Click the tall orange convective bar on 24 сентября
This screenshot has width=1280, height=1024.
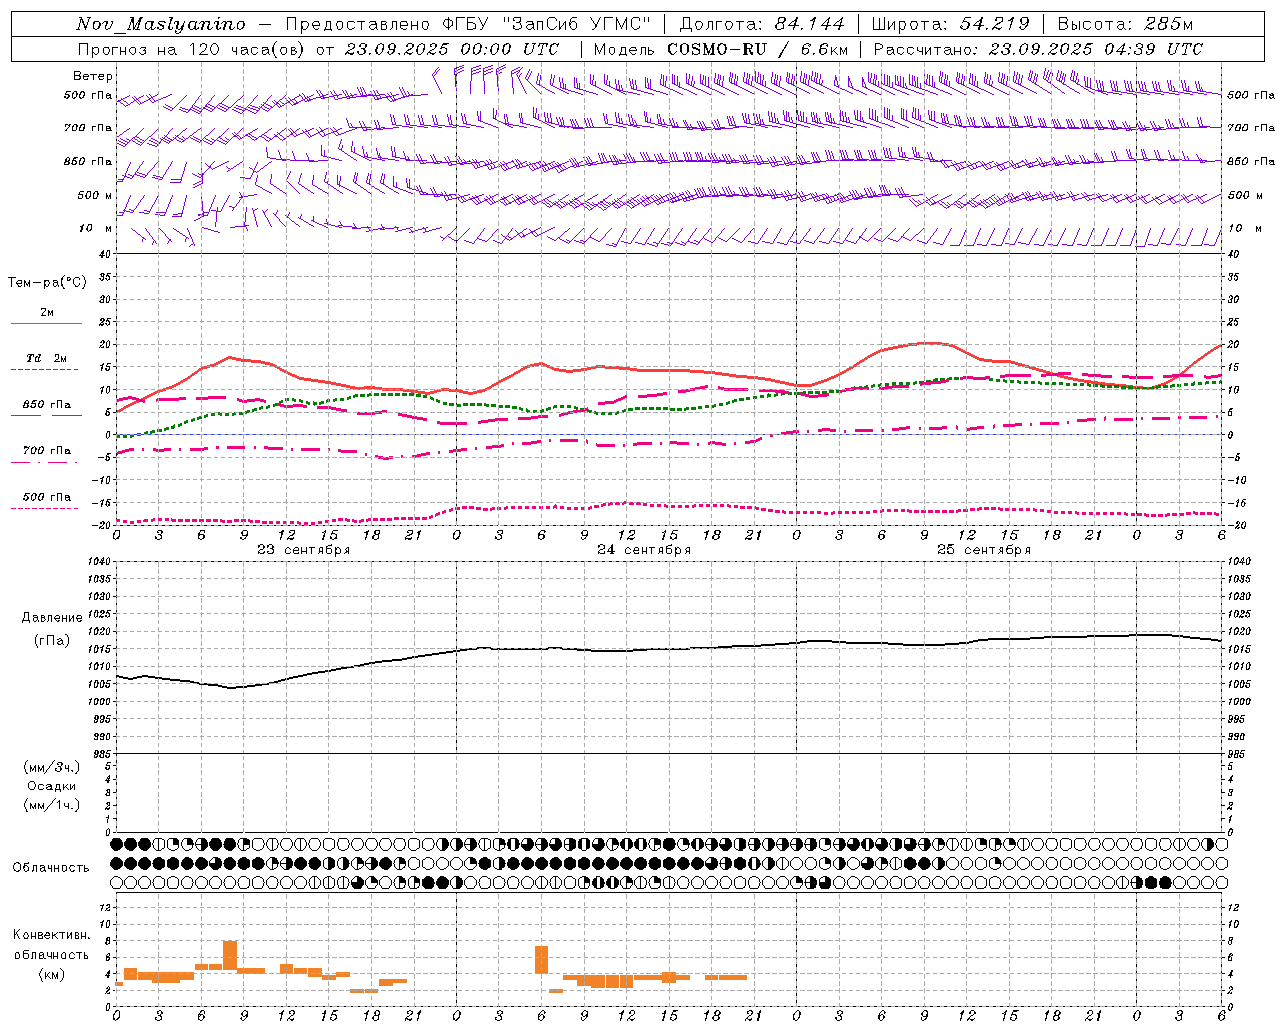(x=542, y=960)
